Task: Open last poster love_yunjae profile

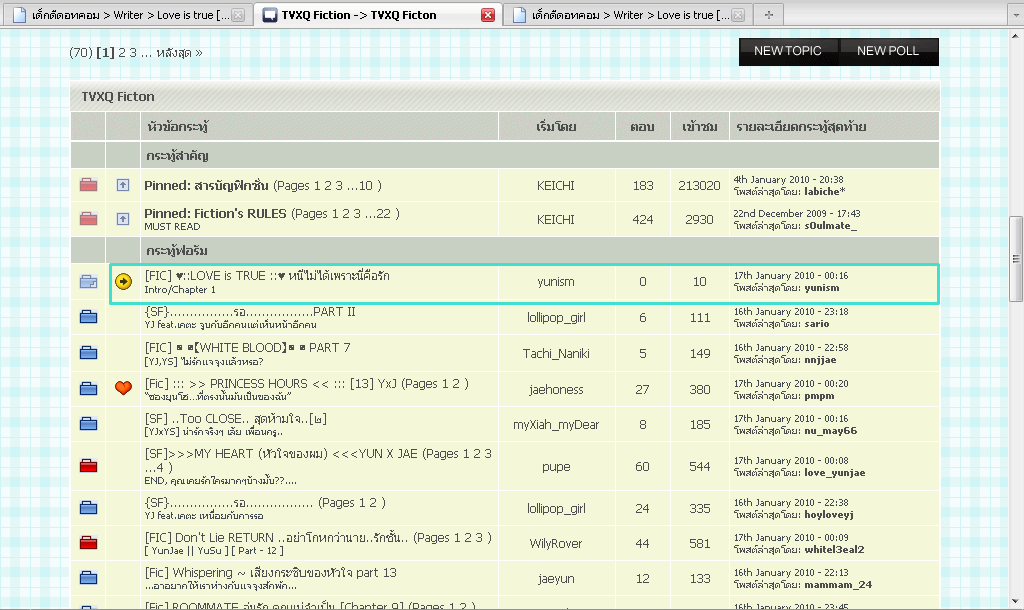Action: 835,472
